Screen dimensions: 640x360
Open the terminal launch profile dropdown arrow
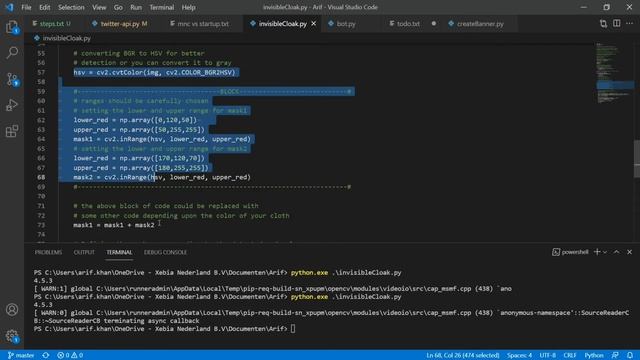tap(605, 252)
